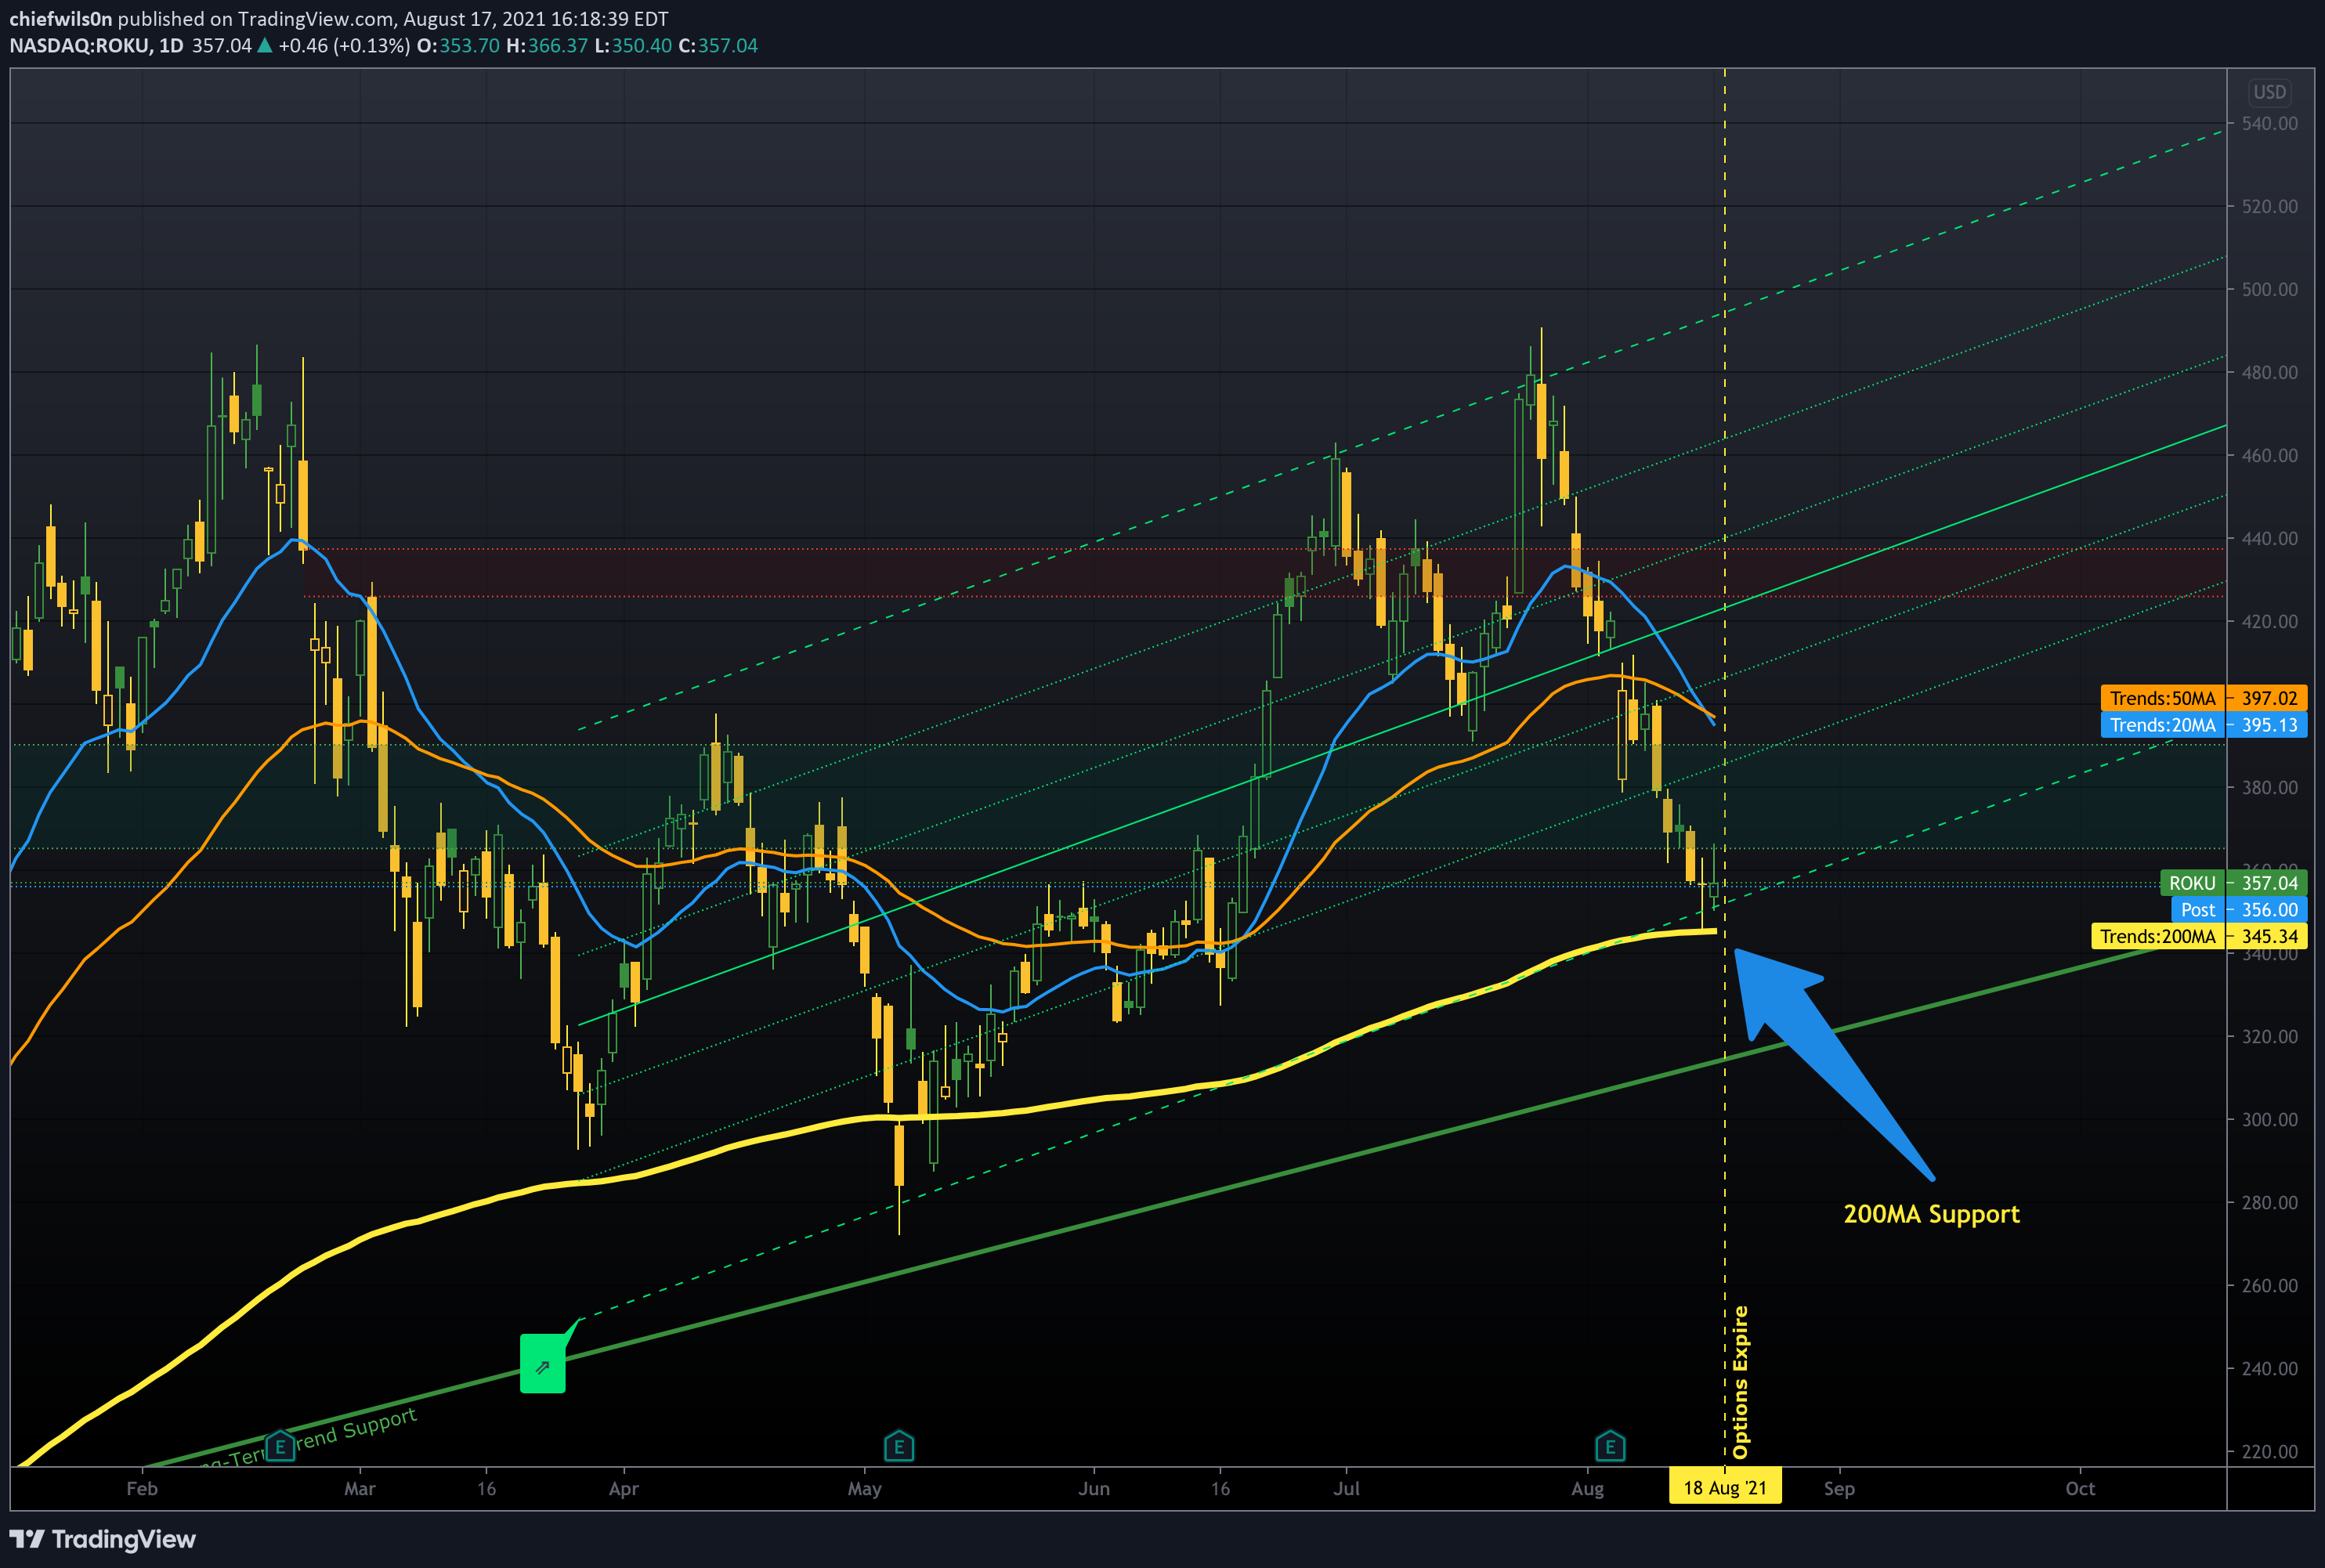This screenshot has width=2325, height=1568.
Task: Click the Sep label on time axis
Action: click(1839, 1488)
